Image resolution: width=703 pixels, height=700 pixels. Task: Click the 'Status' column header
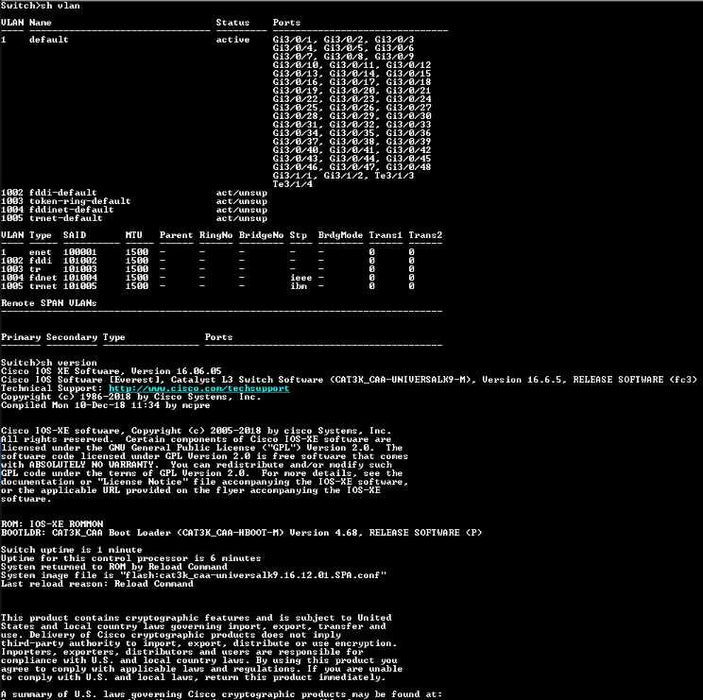tap(233, 22)
